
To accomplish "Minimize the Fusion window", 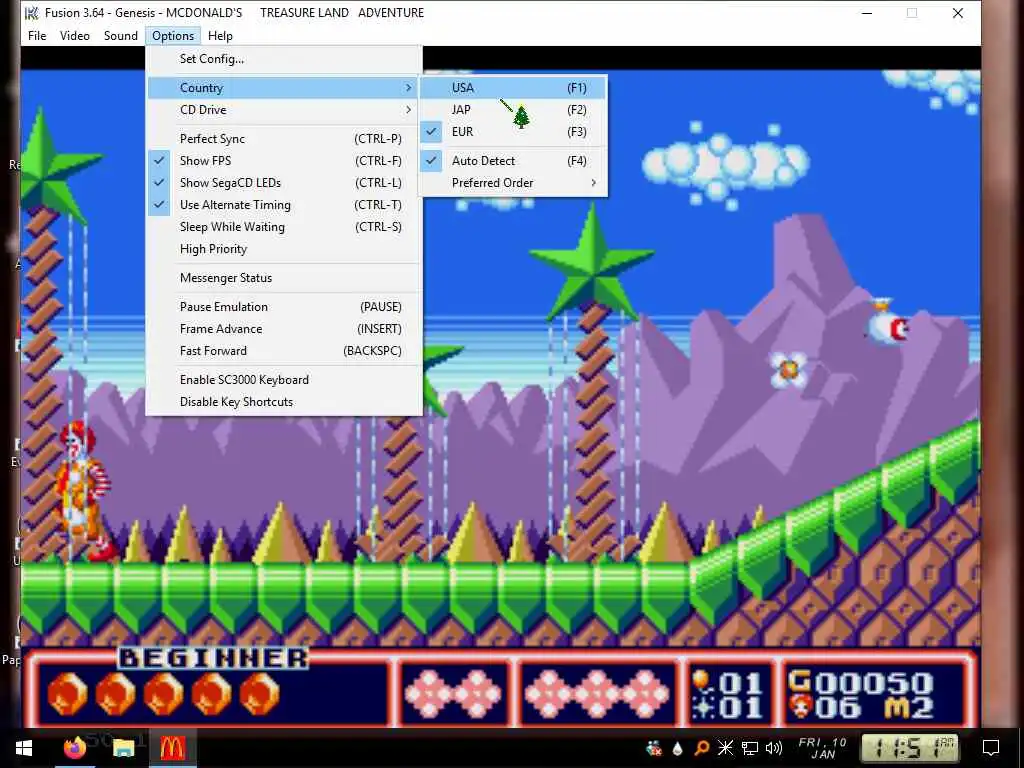I will pos(867,13).
